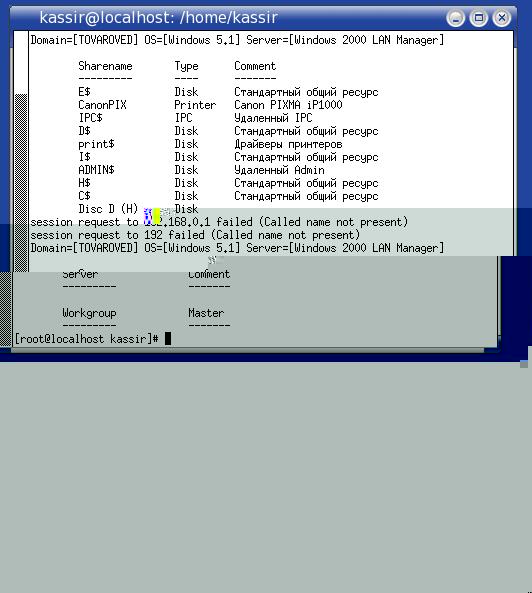Click the 'Удаленный IPC' comment
This screenshot has width=532, height=593.
point(273,118)
